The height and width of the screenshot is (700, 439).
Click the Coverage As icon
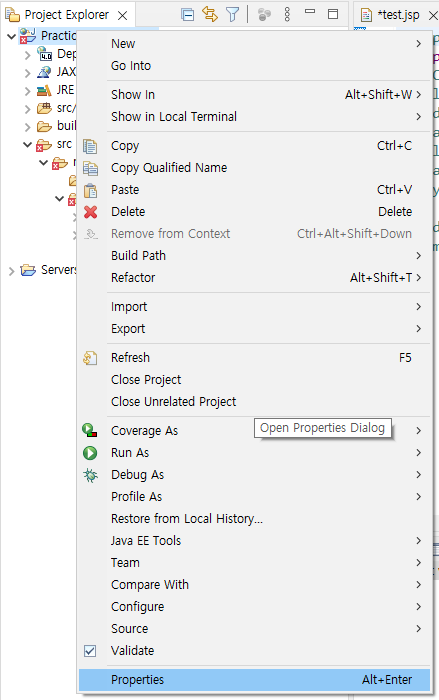pyautogui.click(x=90, y=430)
